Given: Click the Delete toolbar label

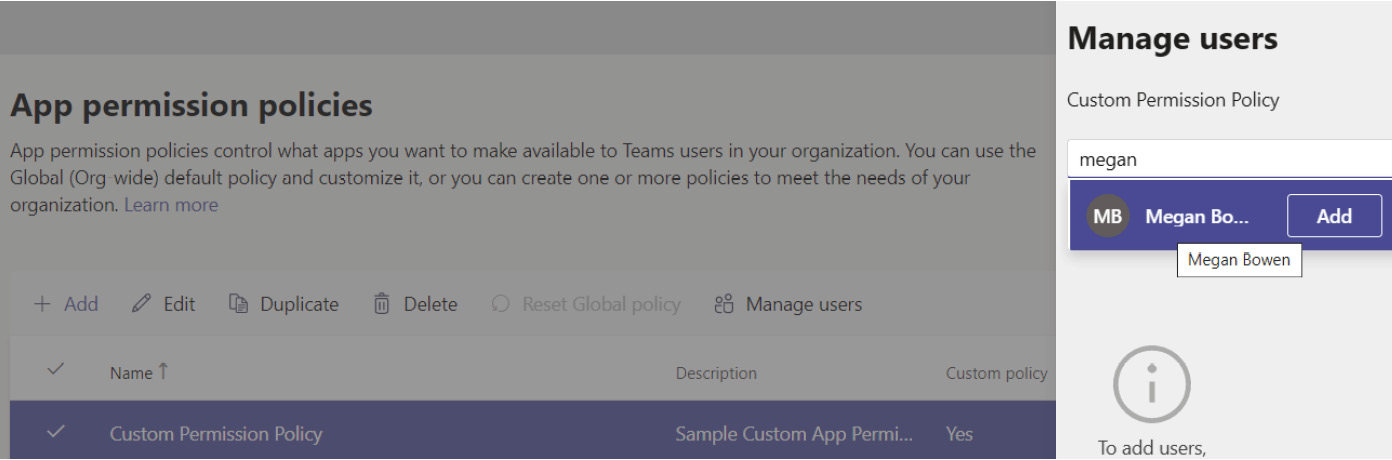Looking at the screenshot, I should [x=430, y=304].
